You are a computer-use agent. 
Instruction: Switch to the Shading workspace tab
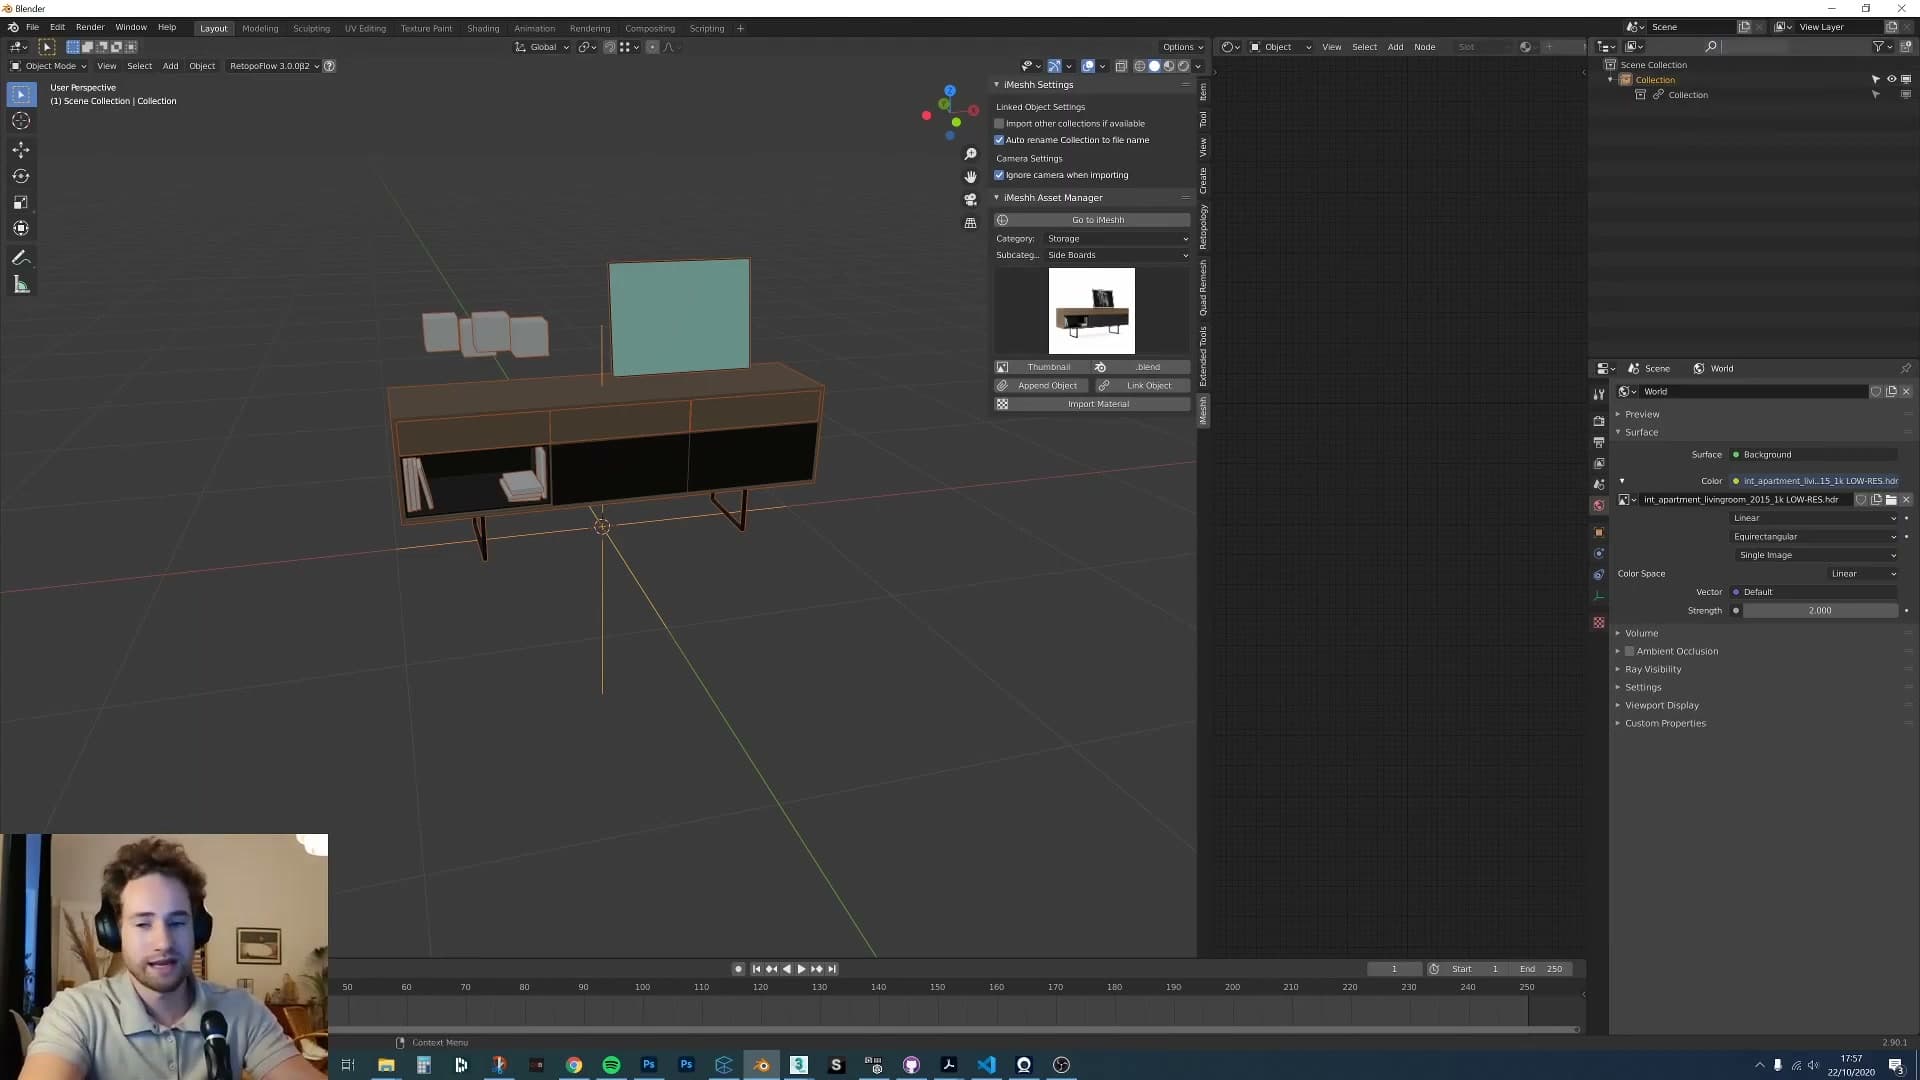pyautogui.click(x=483, y=28)
